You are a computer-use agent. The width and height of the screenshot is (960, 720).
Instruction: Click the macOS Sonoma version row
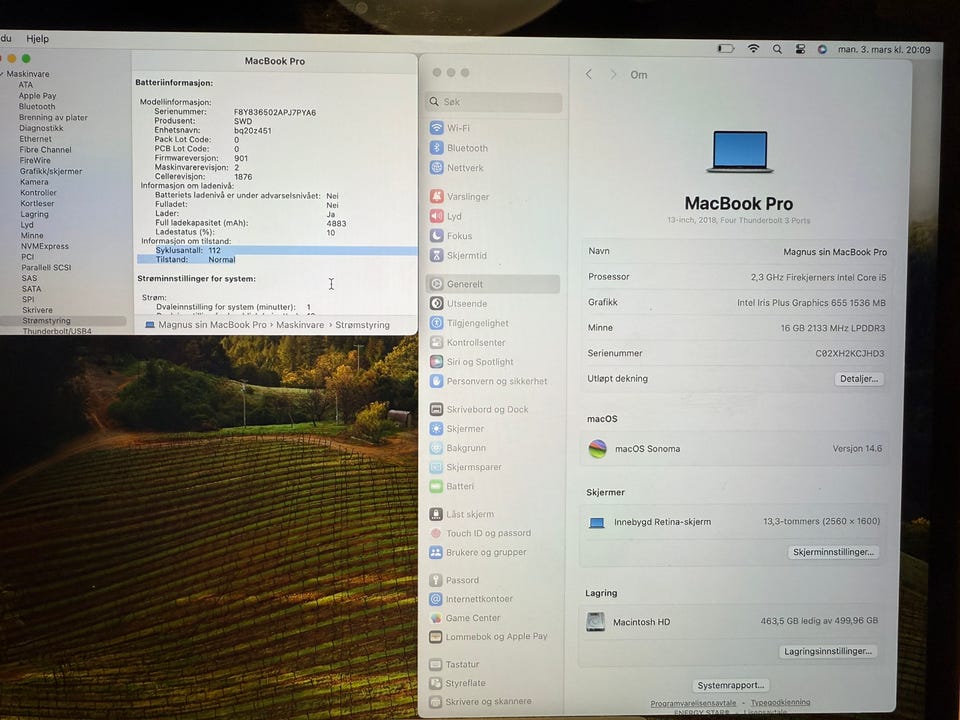coord(735,449)
